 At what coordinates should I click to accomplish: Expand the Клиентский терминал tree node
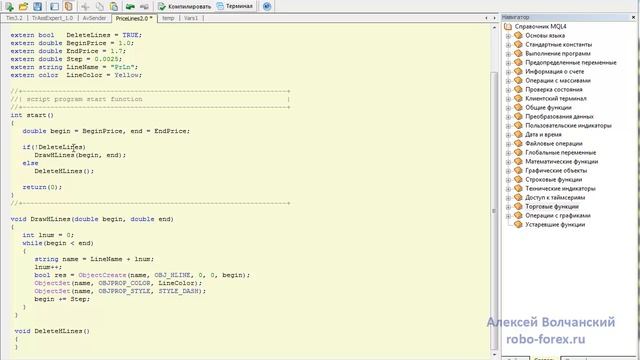coord(508,99)
